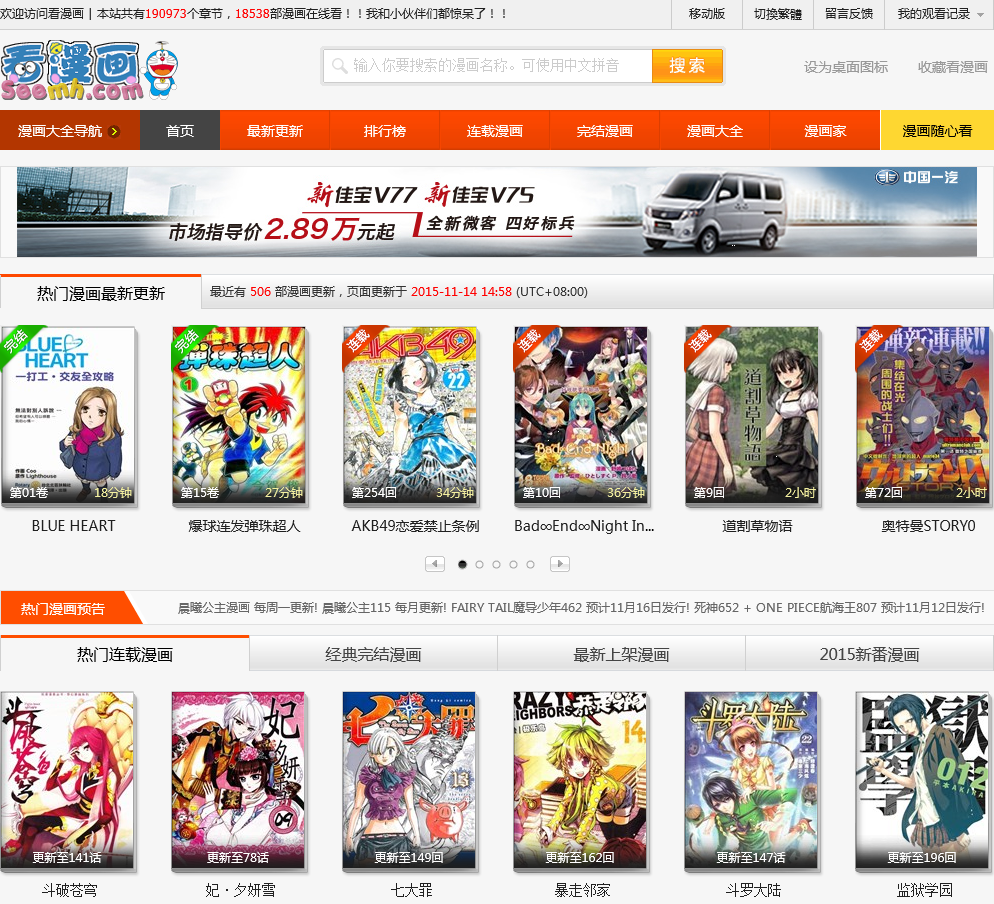
Task: Open the 监狱学园 cover thumbnail
Action: tap(923, 780)
